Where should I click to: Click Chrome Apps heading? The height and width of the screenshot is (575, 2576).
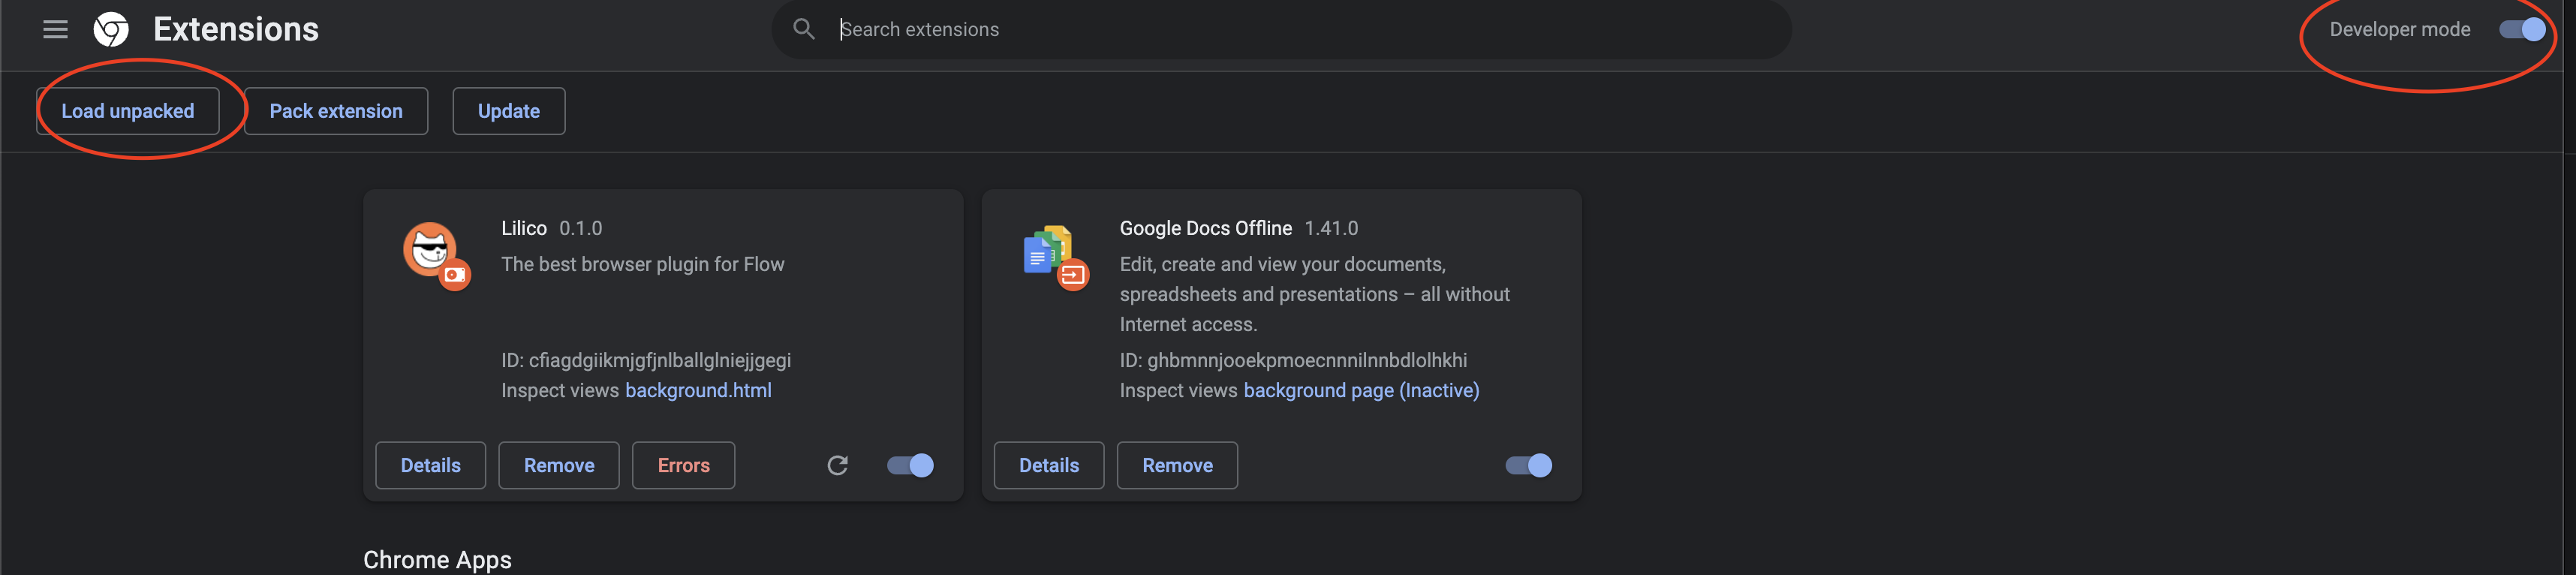pyautogui.click(x=437, y=559)
